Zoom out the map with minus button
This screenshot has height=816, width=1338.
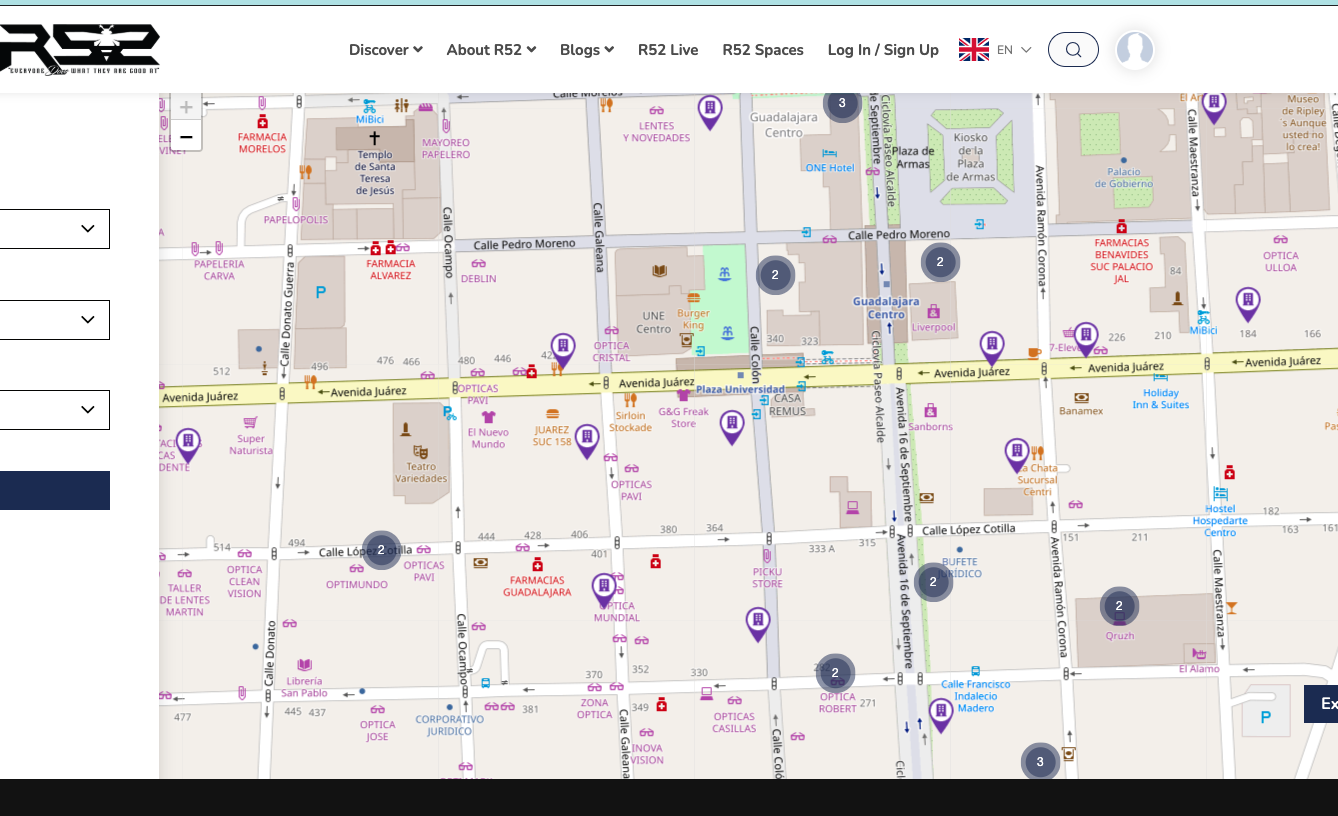[x=186, y=137]
